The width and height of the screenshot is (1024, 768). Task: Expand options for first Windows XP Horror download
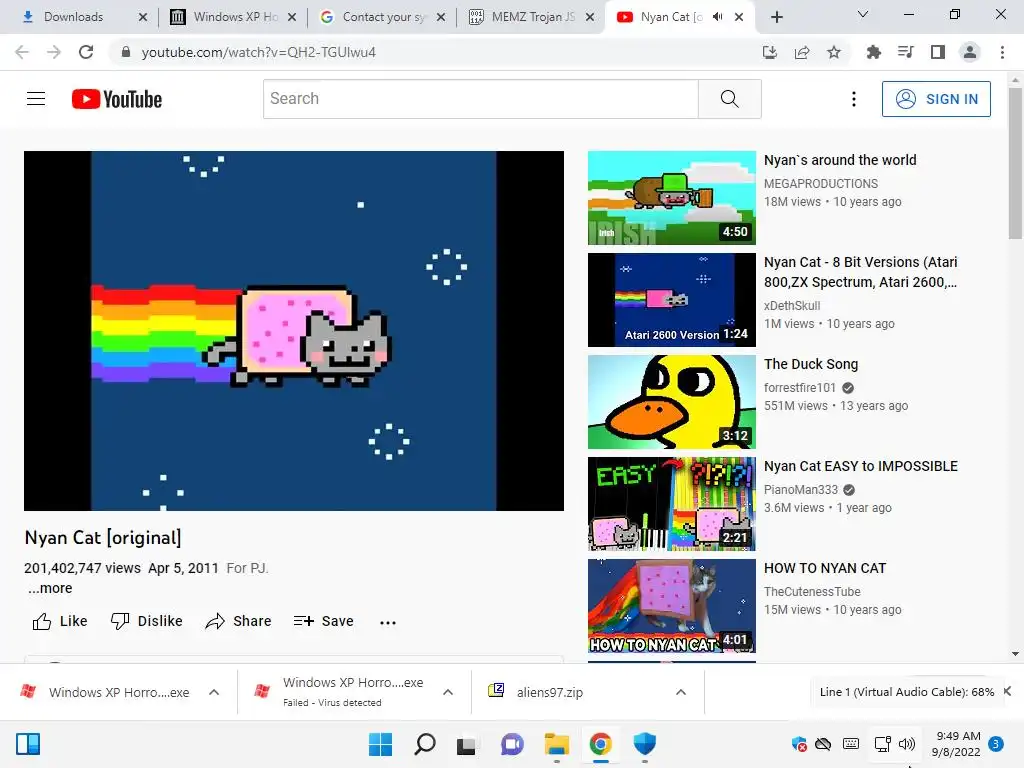[x=214, y=692]
